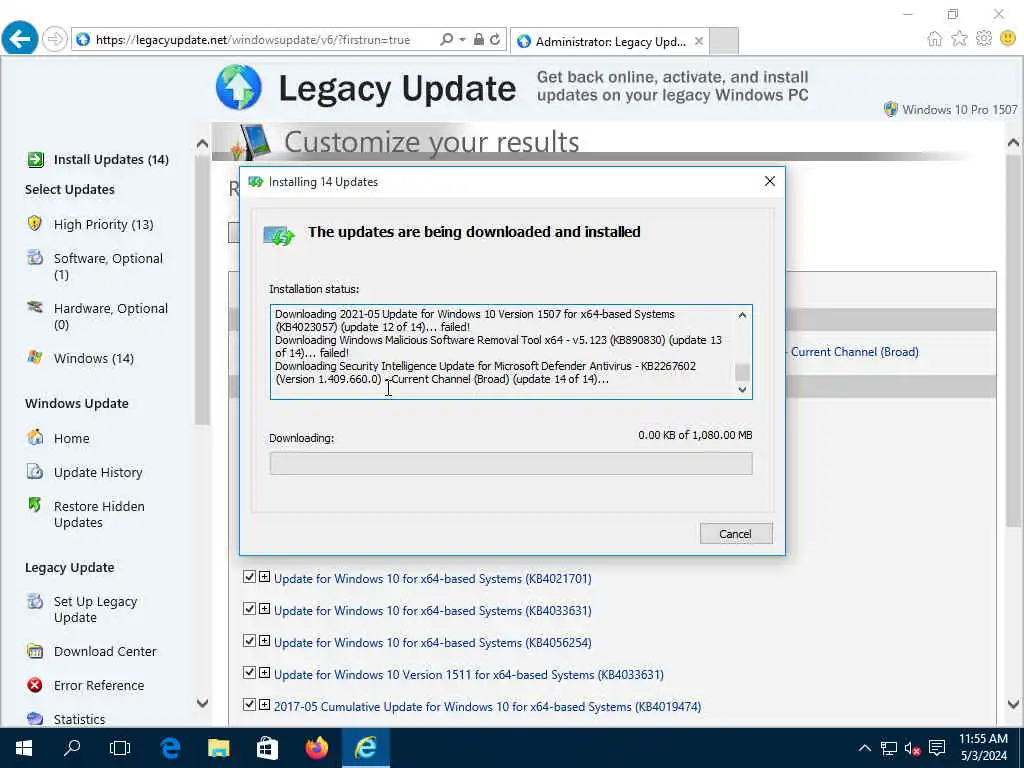Expand details for Version 1511 KB4033631
This screenshot has width=1024, height=768.
[264, 673]
